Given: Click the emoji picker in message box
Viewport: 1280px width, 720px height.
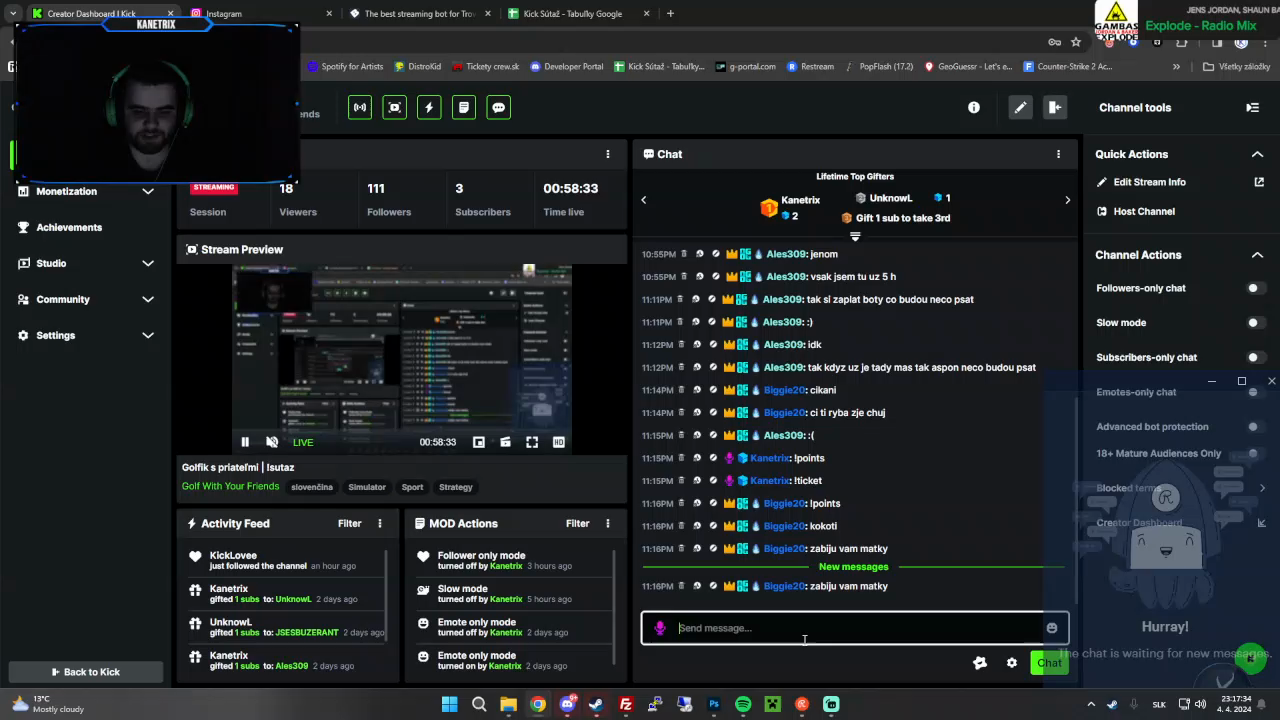Looking at the screenshot, I should click(x=1052, y=628).
